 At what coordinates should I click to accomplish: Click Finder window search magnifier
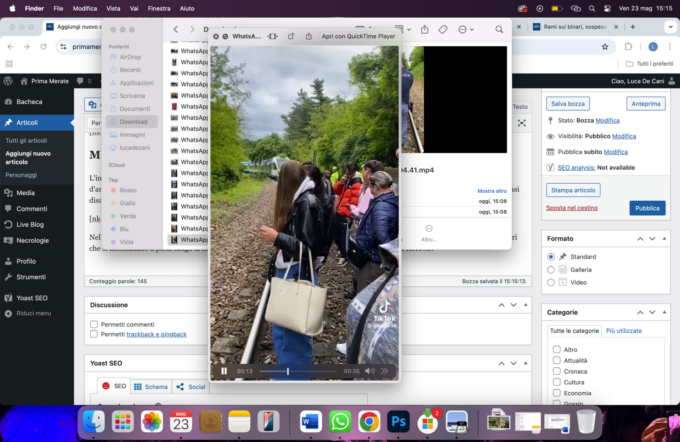(x=499, y=29)
